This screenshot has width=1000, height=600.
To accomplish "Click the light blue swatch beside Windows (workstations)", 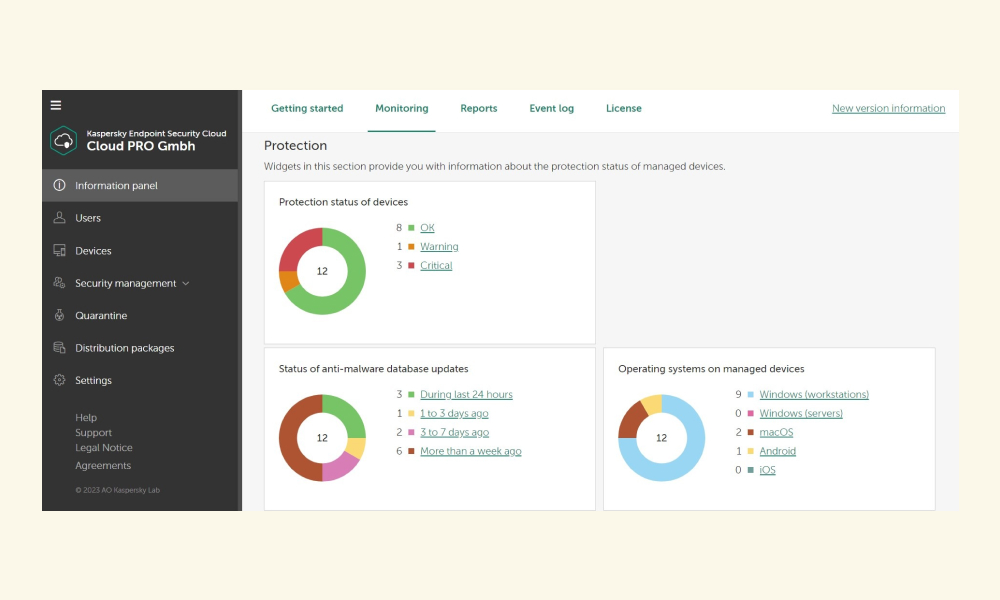I will (751, 395).
